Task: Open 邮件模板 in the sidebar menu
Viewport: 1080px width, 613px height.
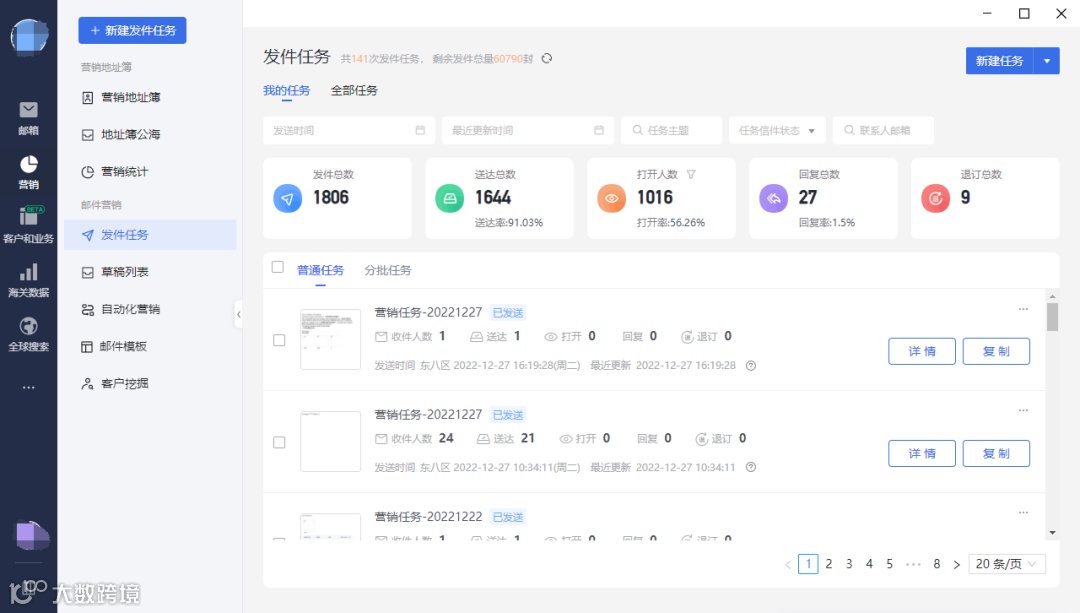Action: pyautogui.click(x=150, y=346)
